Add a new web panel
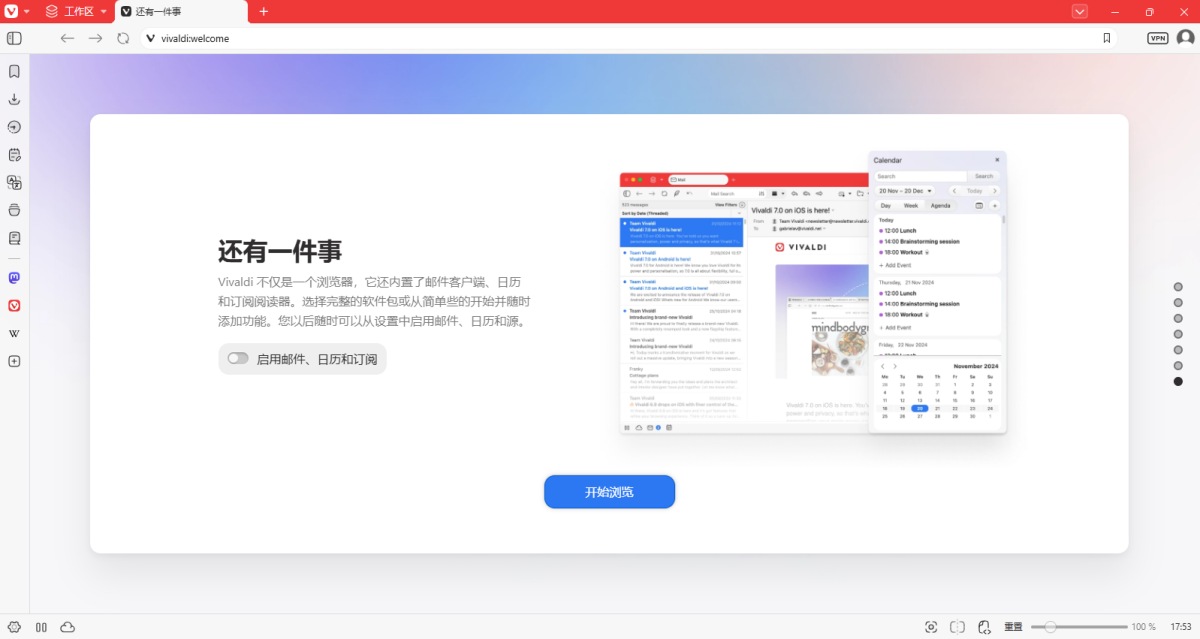Viewport: 1200px width, 639px height. (x=14, y=361)
